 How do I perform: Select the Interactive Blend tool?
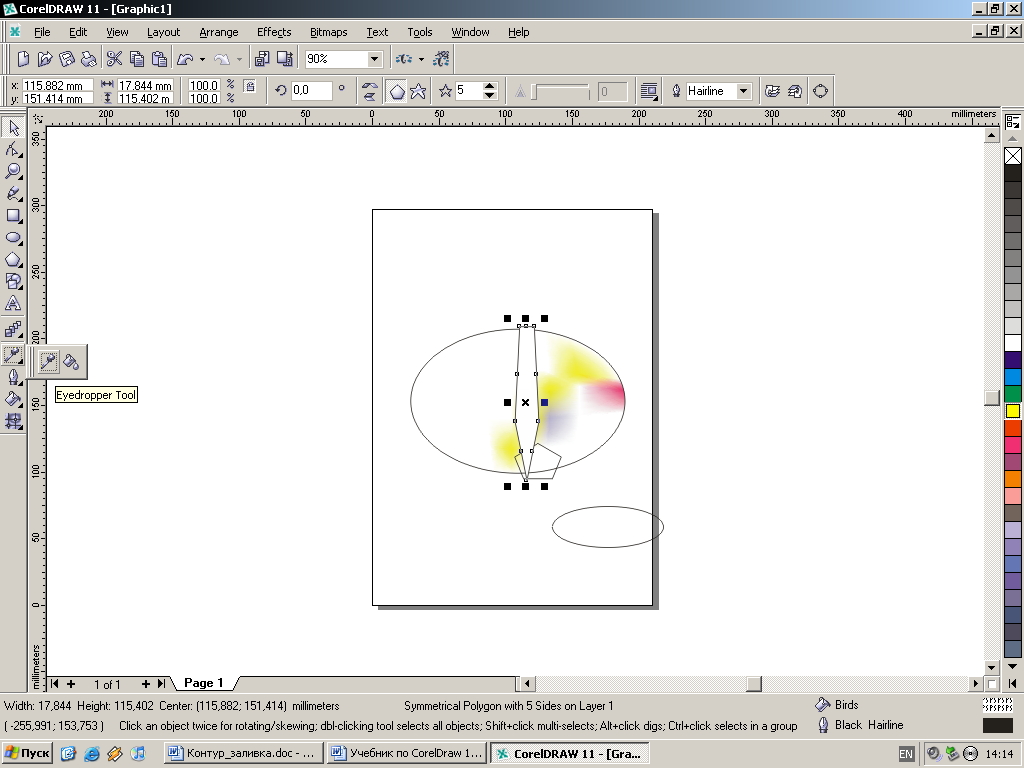coord(13,329)
